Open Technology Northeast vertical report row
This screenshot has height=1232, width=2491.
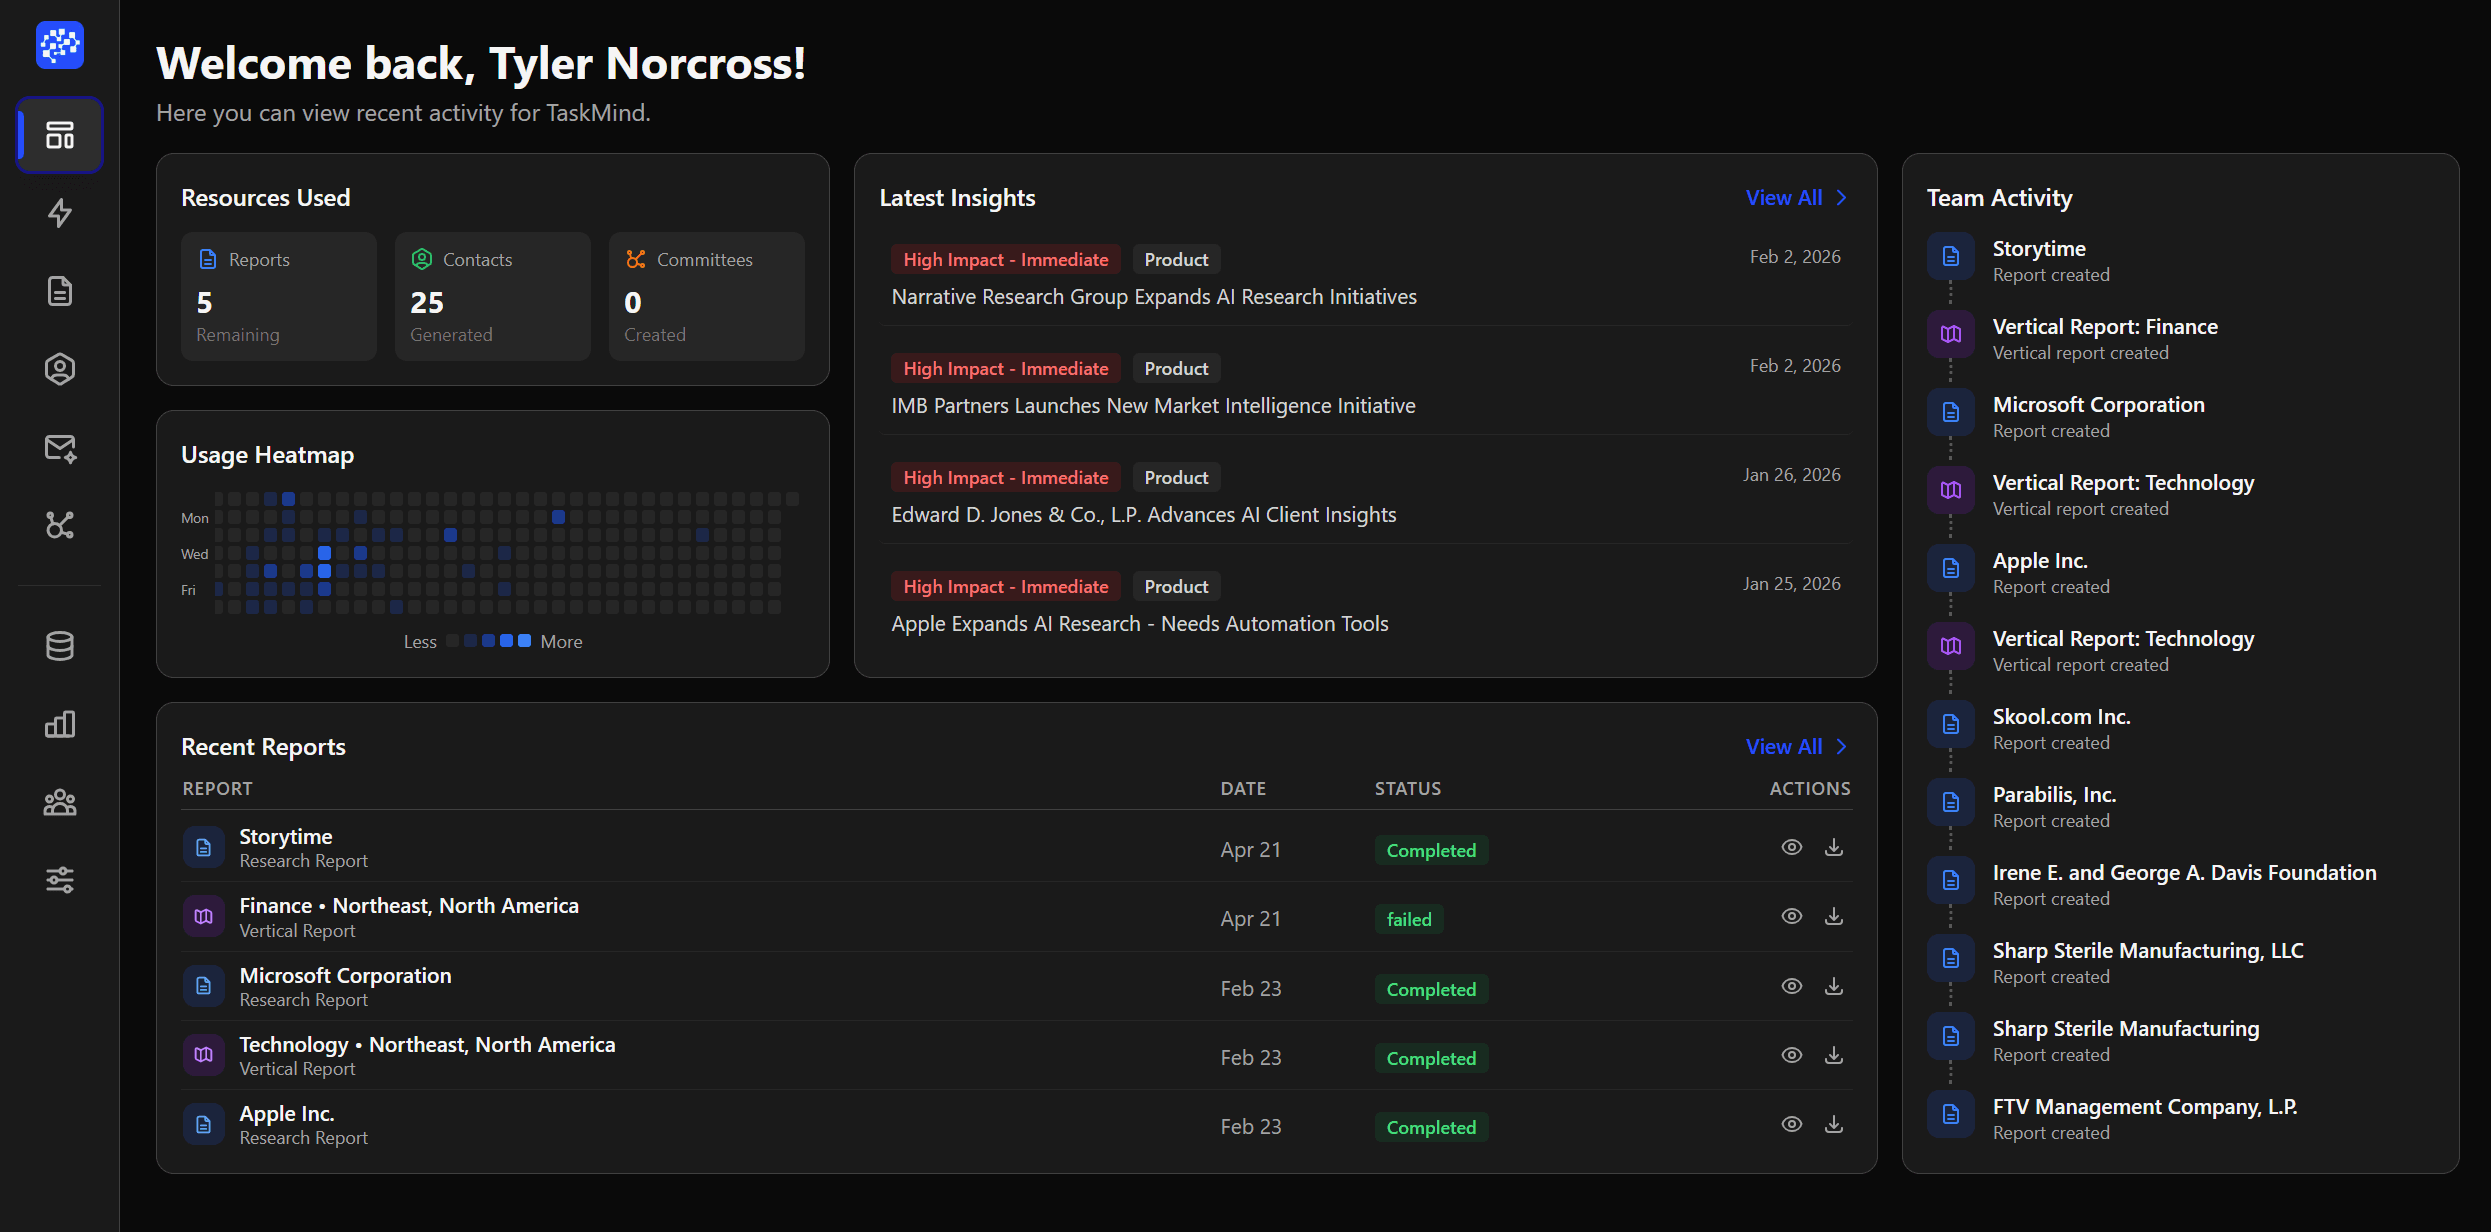coord(1017,1056)
